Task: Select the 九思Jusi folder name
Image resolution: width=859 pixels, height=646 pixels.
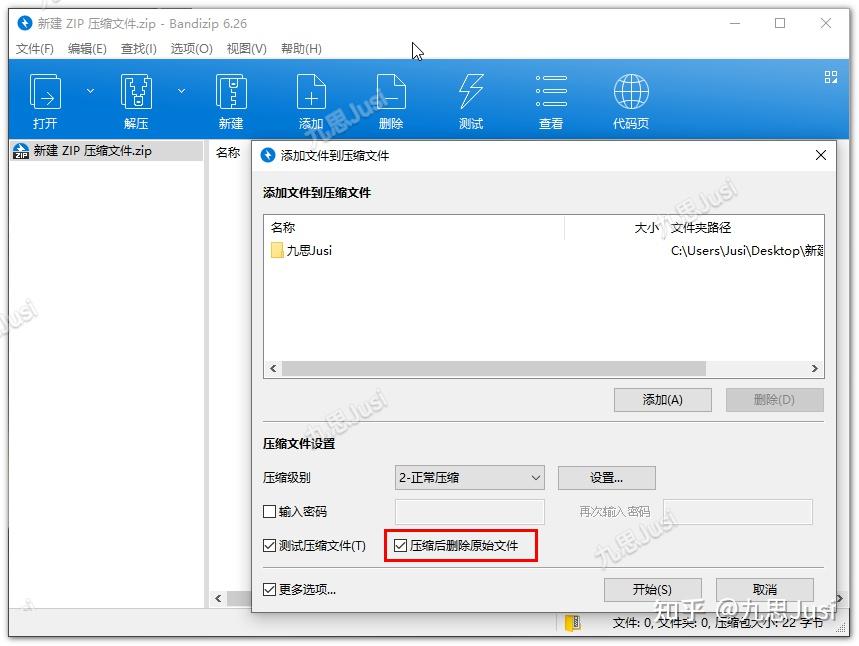Action: click(310, 250)
